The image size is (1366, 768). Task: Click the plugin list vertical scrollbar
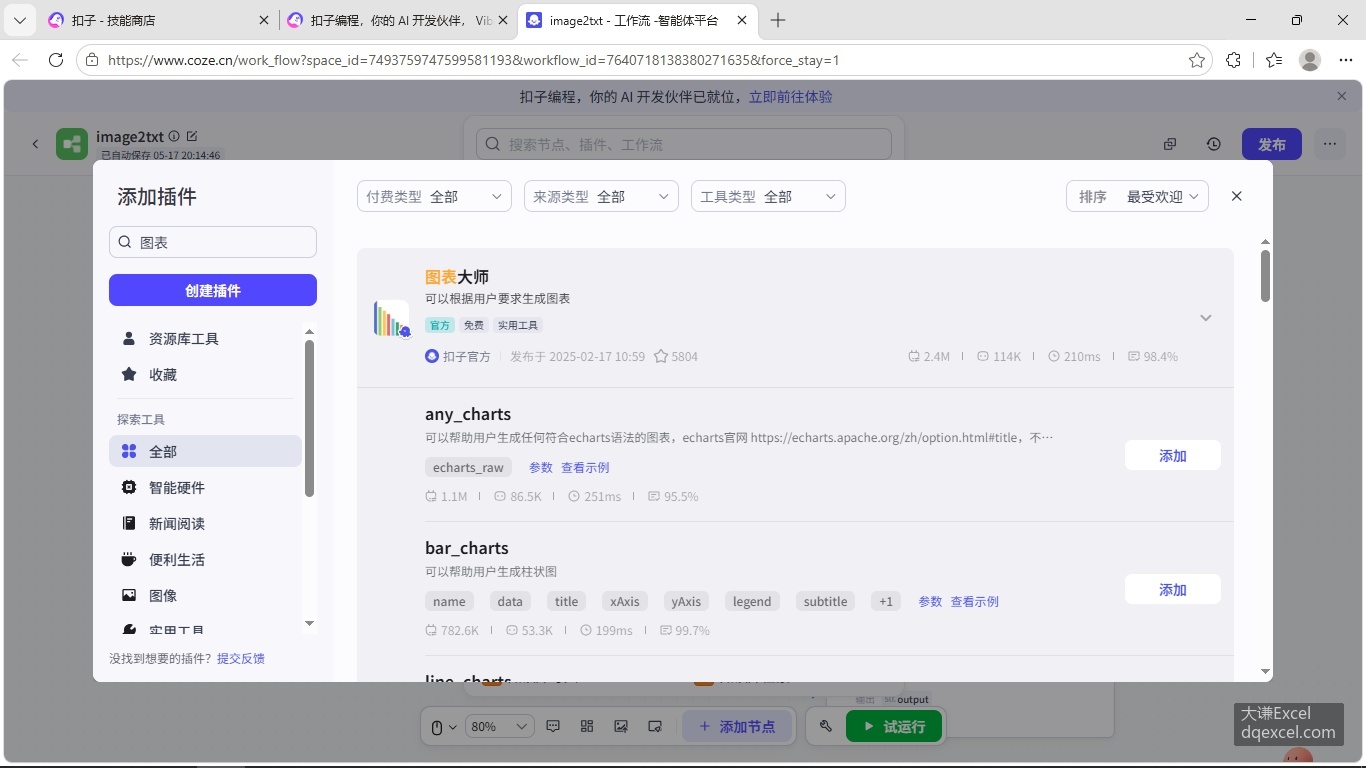(1265, 275)
